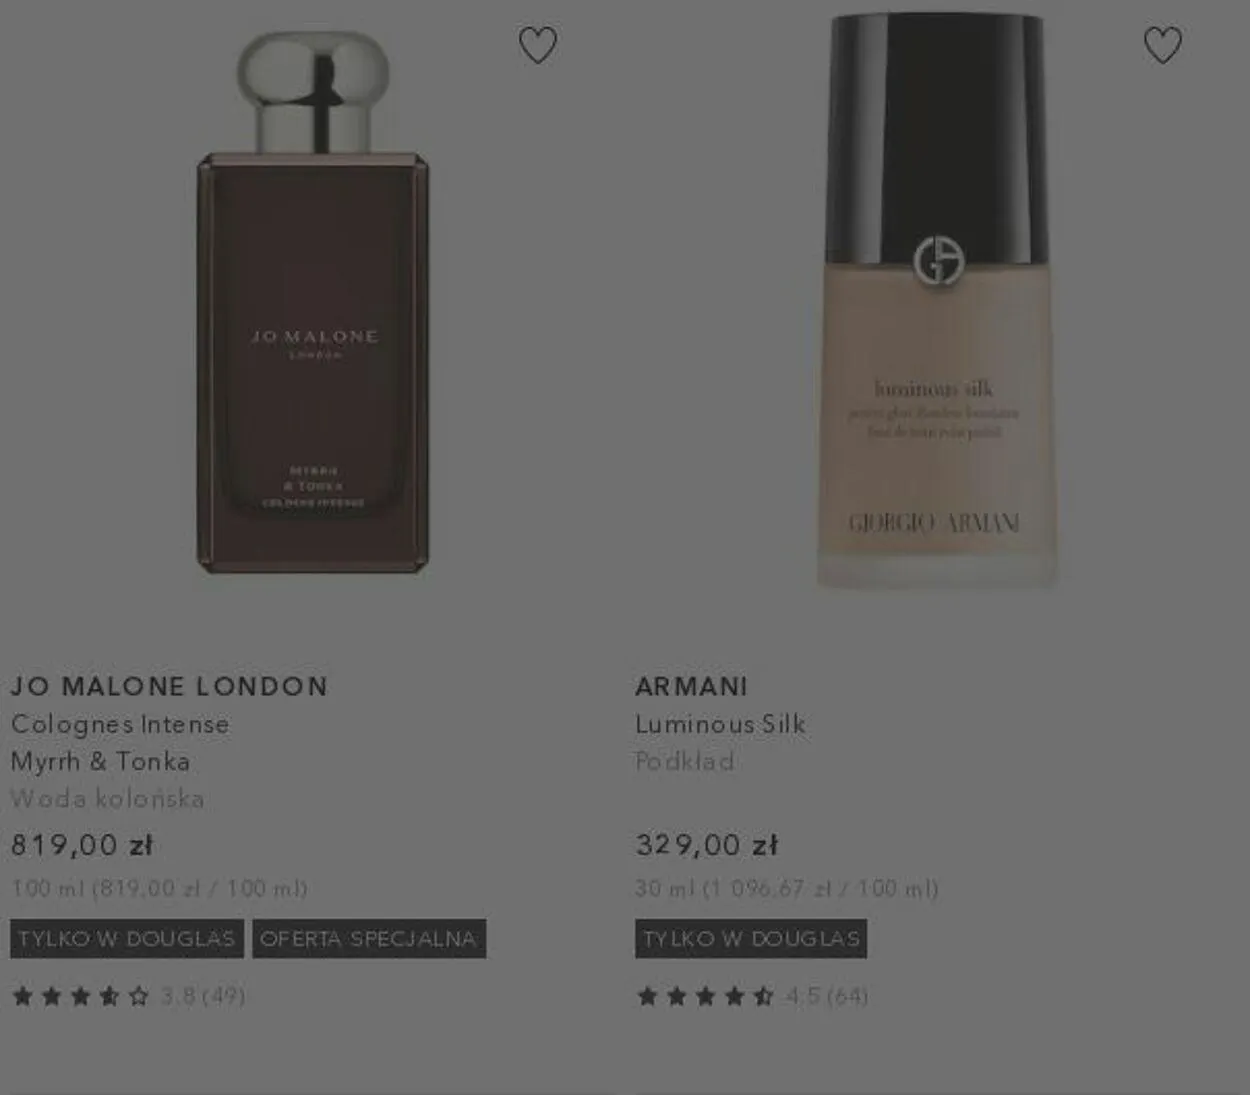The height and width of the screenshot is (1095, 1250).
Task: Open Luminous Silk product title
Action: tap(720, 724)
